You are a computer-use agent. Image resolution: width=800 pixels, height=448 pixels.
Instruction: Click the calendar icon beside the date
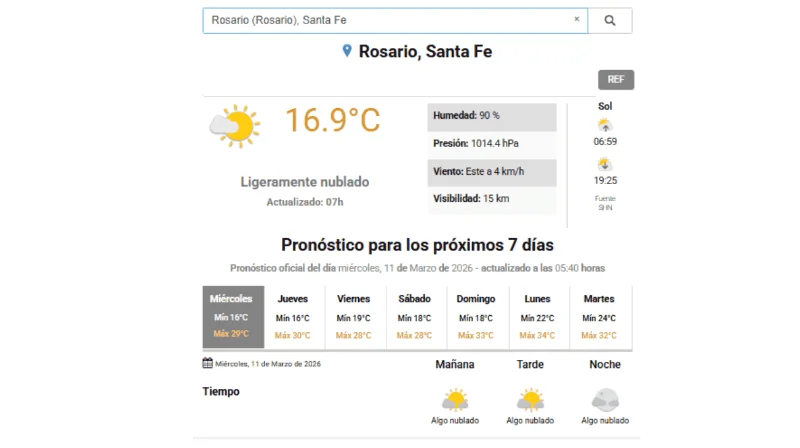(x=208, y=363)
